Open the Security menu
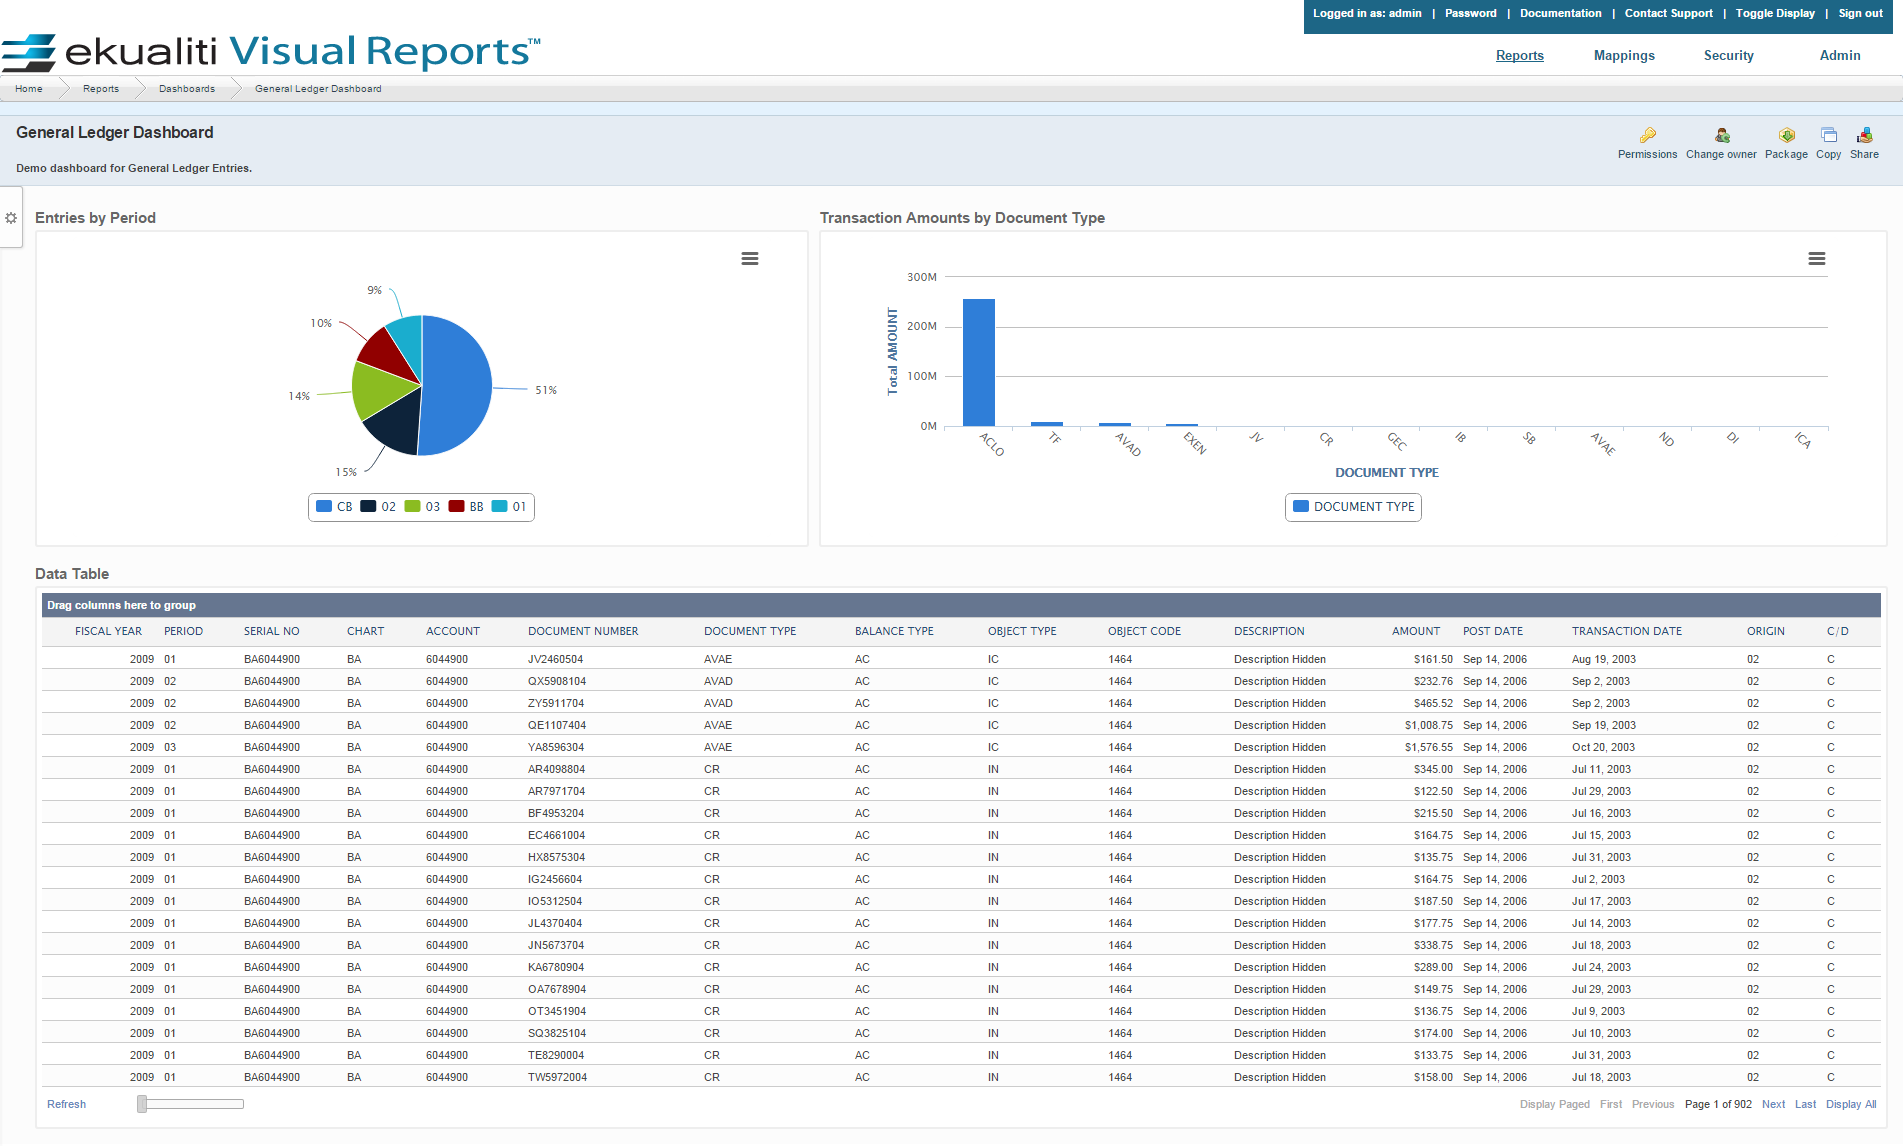The width and height of the screenshot is (1903, 1146). pos(1728,56)
